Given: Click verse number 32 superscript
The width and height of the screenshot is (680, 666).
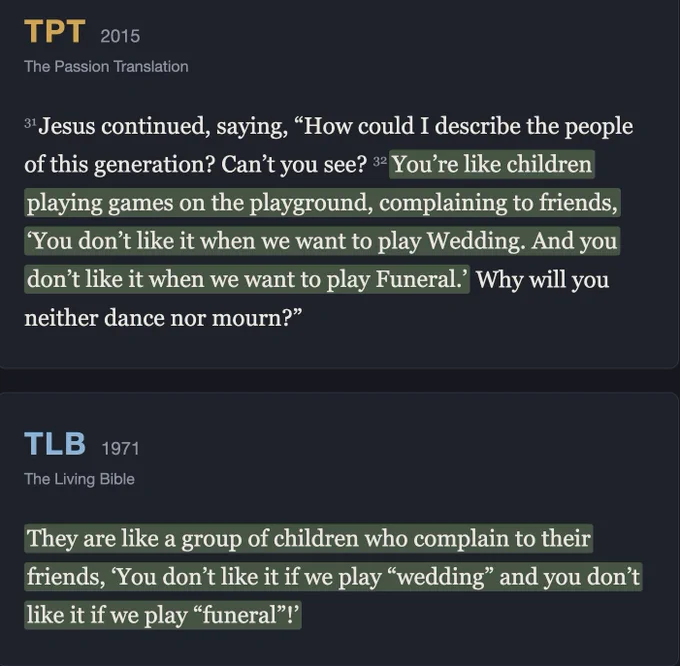Looking at the screenshot, I should click(380, 161).
